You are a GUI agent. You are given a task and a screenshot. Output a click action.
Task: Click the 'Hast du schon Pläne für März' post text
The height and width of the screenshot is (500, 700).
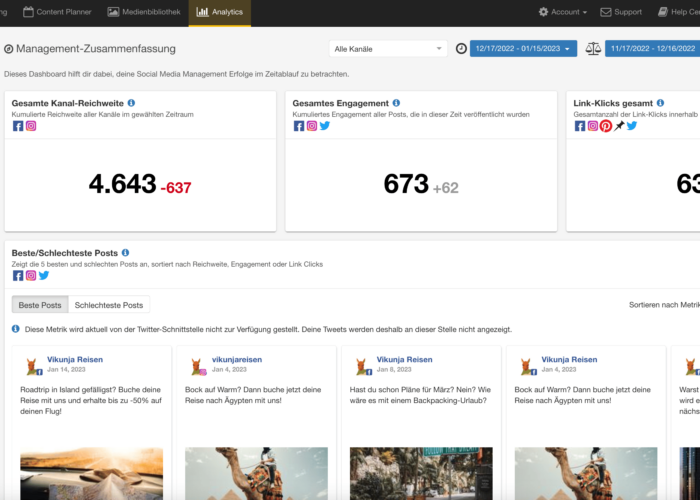click(420, 395)
